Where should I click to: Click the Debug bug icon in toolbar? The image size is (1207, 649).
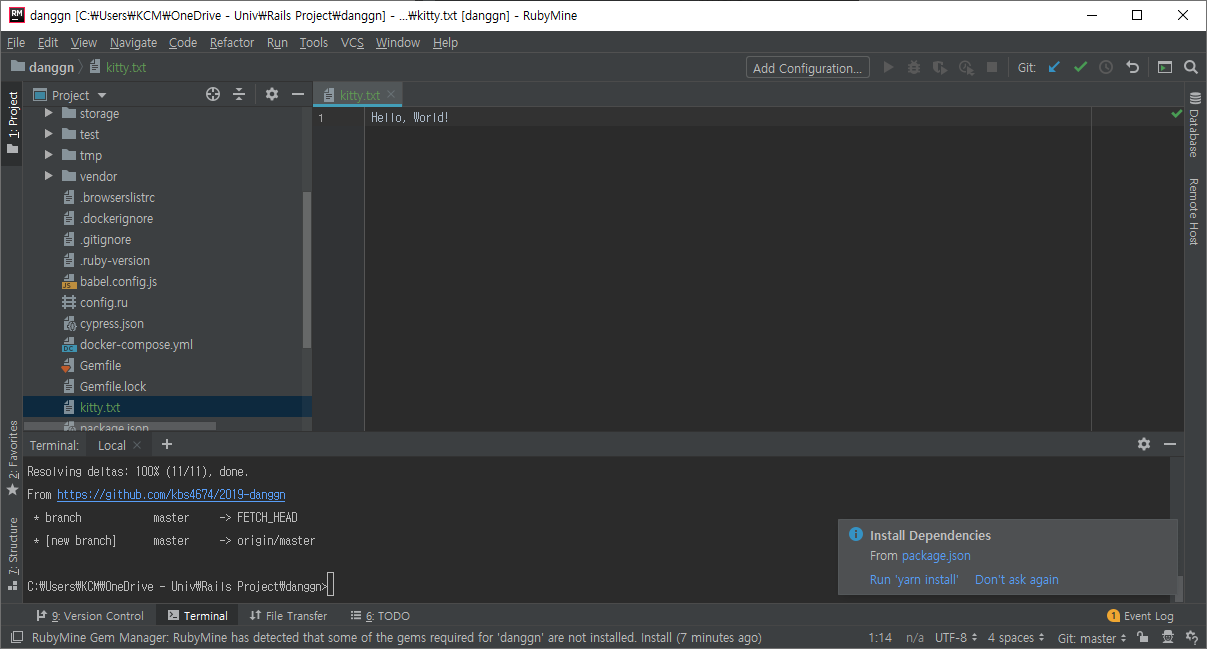pos(914,68)
